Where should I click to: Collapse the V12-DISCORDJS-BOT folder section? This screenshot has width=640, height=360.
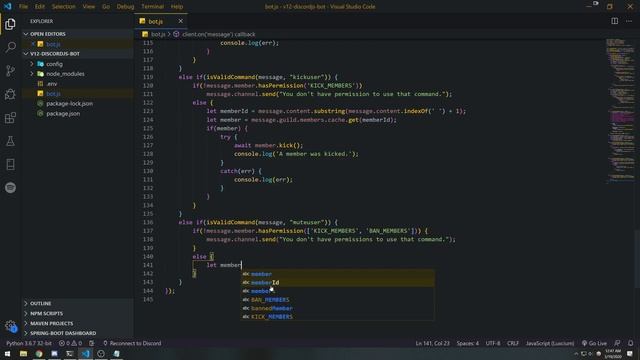point(78,54)
